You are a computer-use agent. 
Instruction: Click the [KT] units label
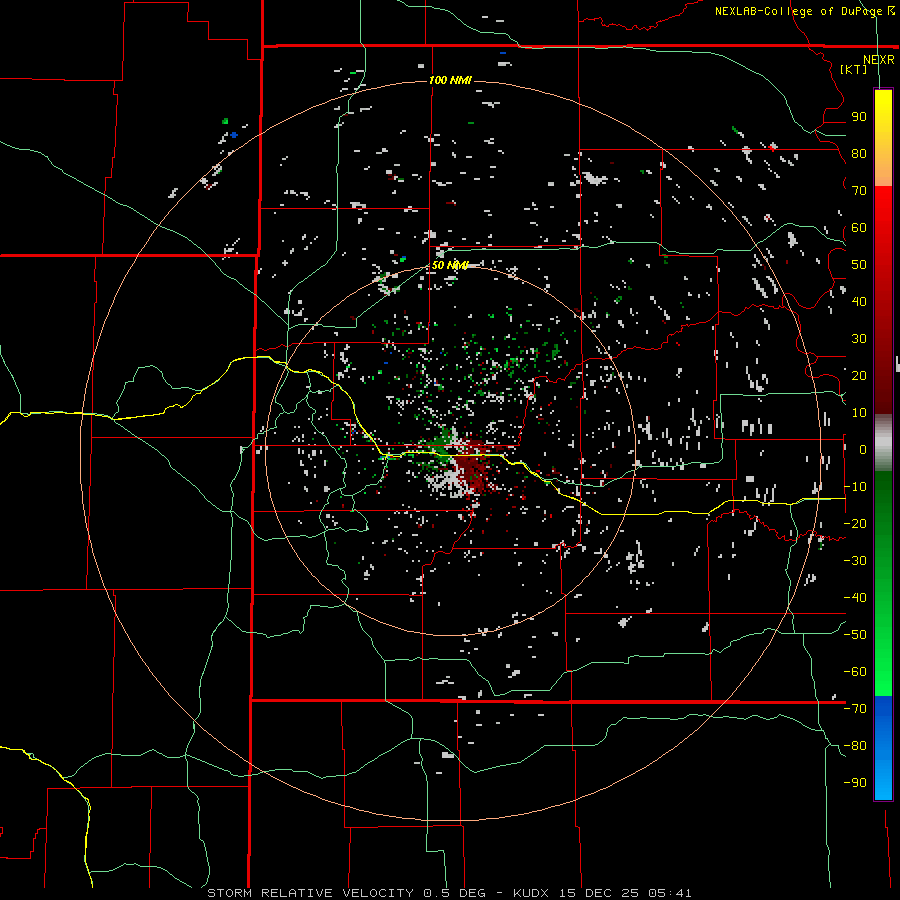click(x=854, y=69)
